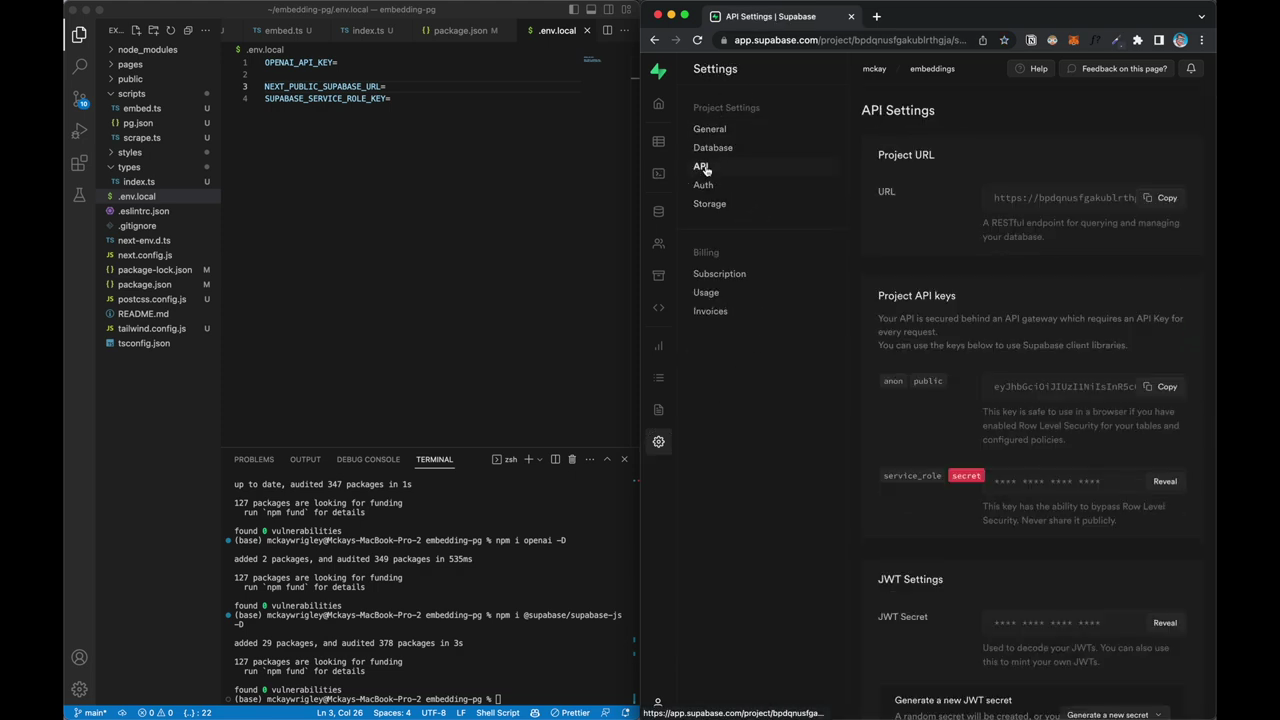Image resolution: width=1280 pixels, height=720 pixels.
Task: Refresh the Explorer file tree
Action: [170, 30]
